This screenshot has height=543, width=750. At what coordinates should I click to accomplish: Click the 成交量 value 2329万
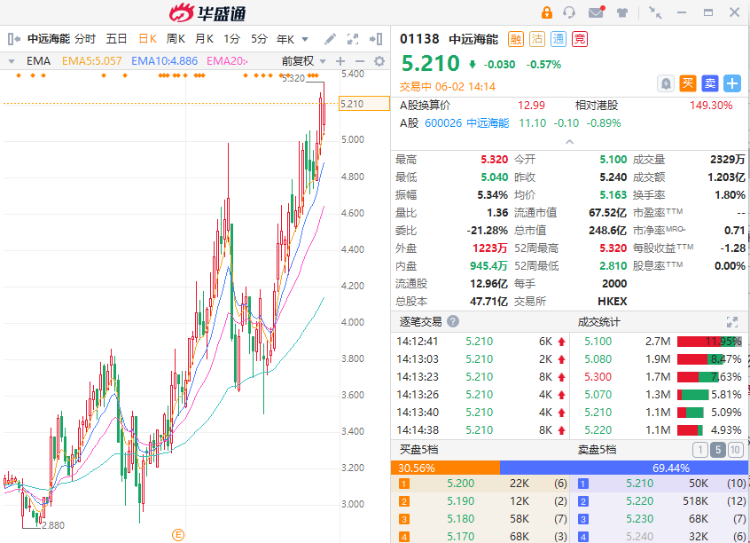(727, 160)
